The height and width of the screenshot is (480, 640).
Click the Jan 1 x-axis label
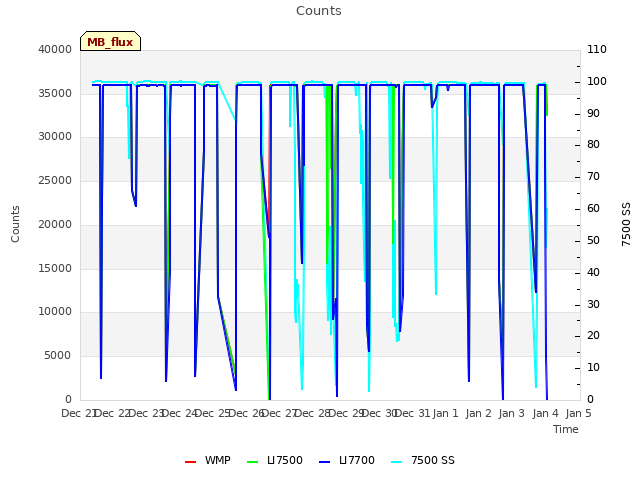tap(445, 413)
